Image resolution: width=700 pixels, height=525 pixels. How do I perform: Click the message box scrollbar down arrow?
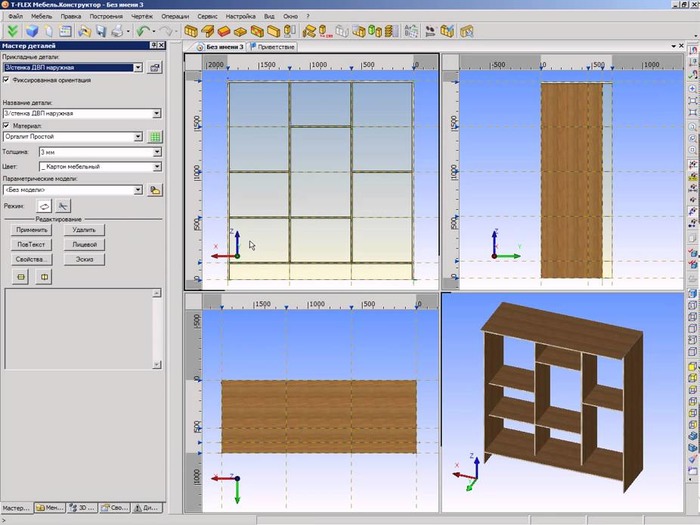point(157,364)
